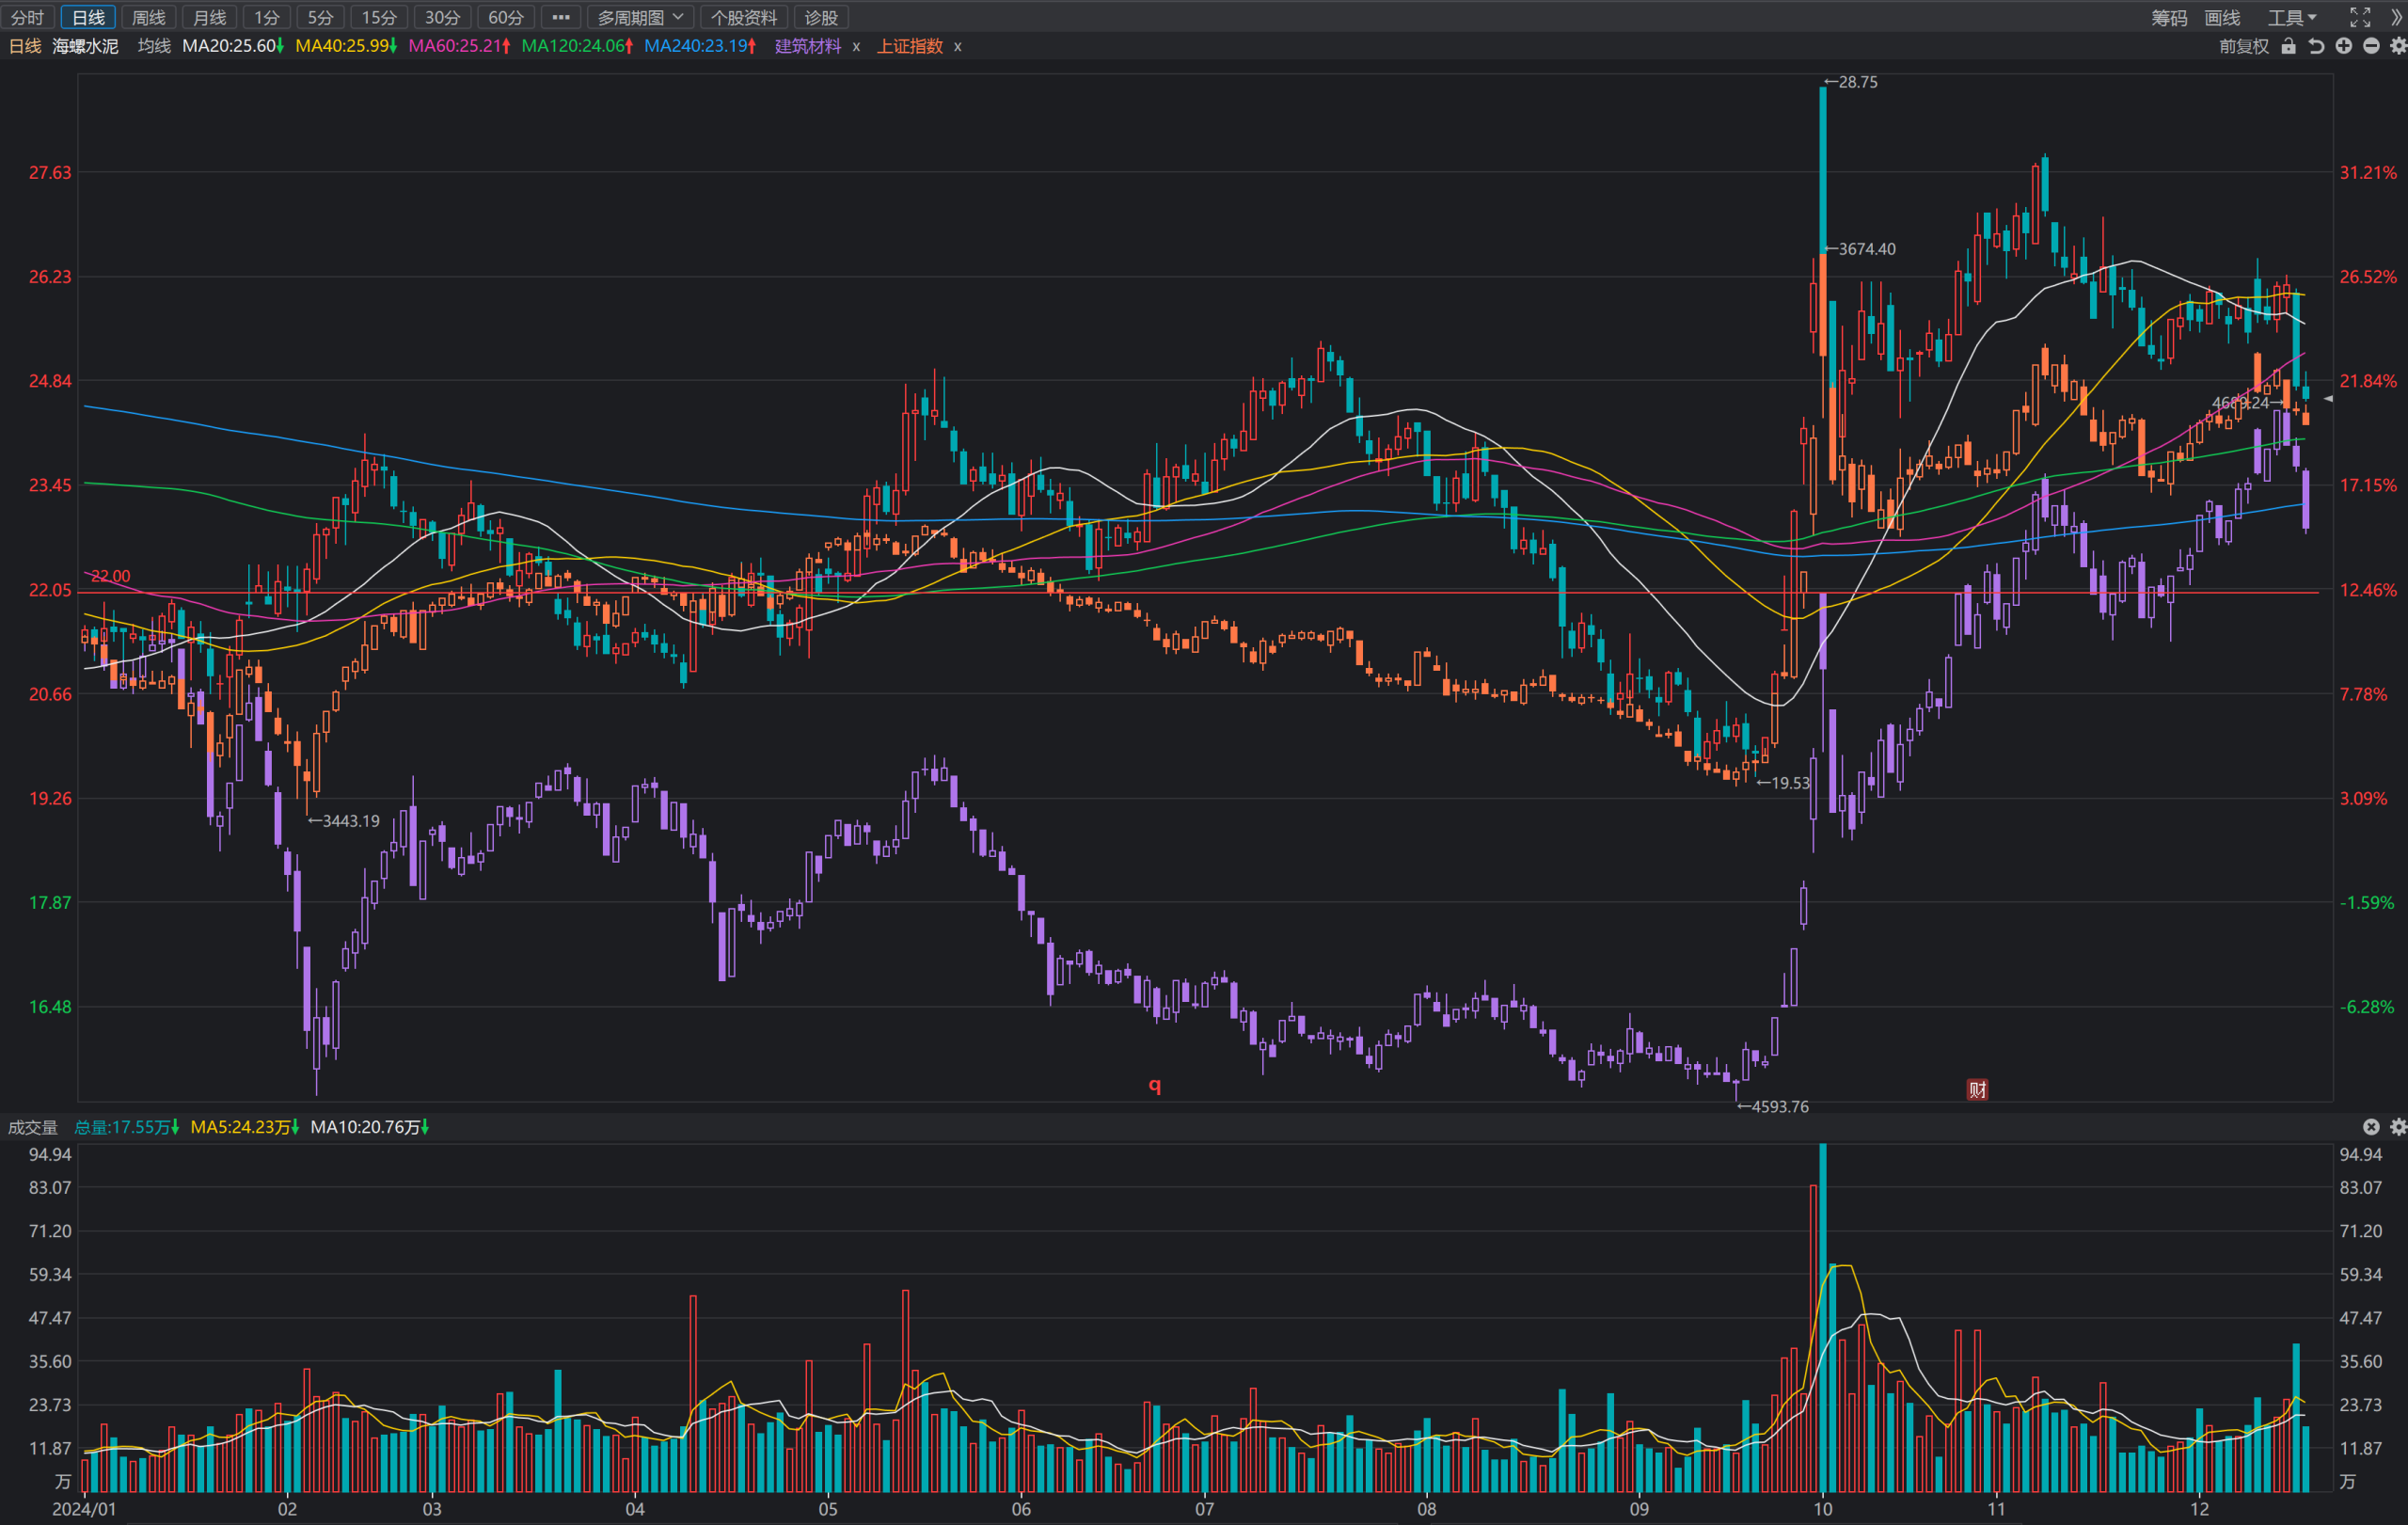Viewport: 2408px width, 1525px height.
Task: Switch to the 周线 weekly chart tab
Action: (148, 17)
